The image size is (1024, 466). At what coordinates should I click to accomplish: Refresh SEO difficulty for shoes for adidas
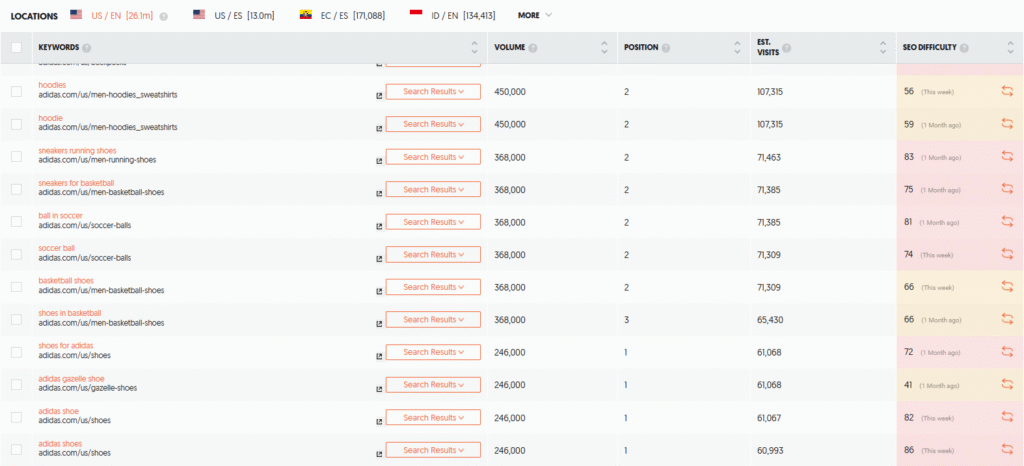[1007, 352]
